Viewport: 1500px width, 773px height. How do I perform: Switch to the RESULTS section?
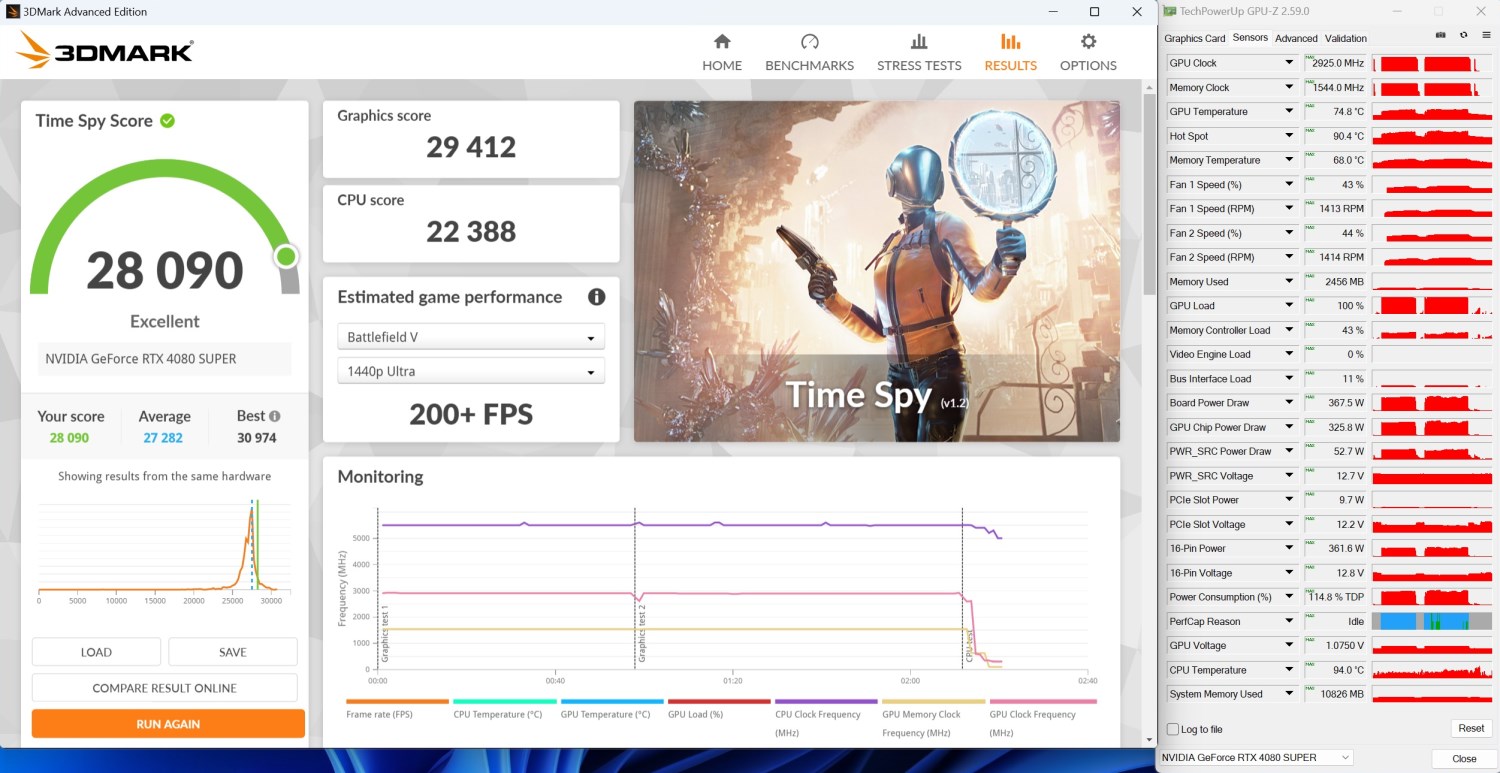pos(1011,53)
